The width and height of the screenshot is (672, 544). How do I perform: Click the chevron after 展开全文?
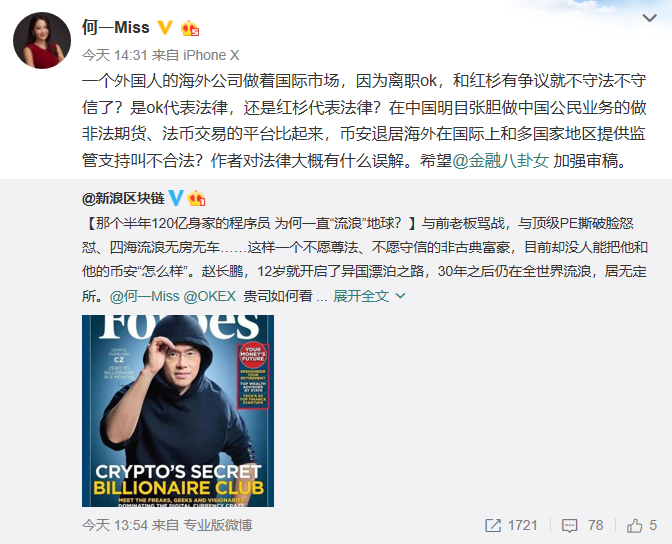coord(400,296)
